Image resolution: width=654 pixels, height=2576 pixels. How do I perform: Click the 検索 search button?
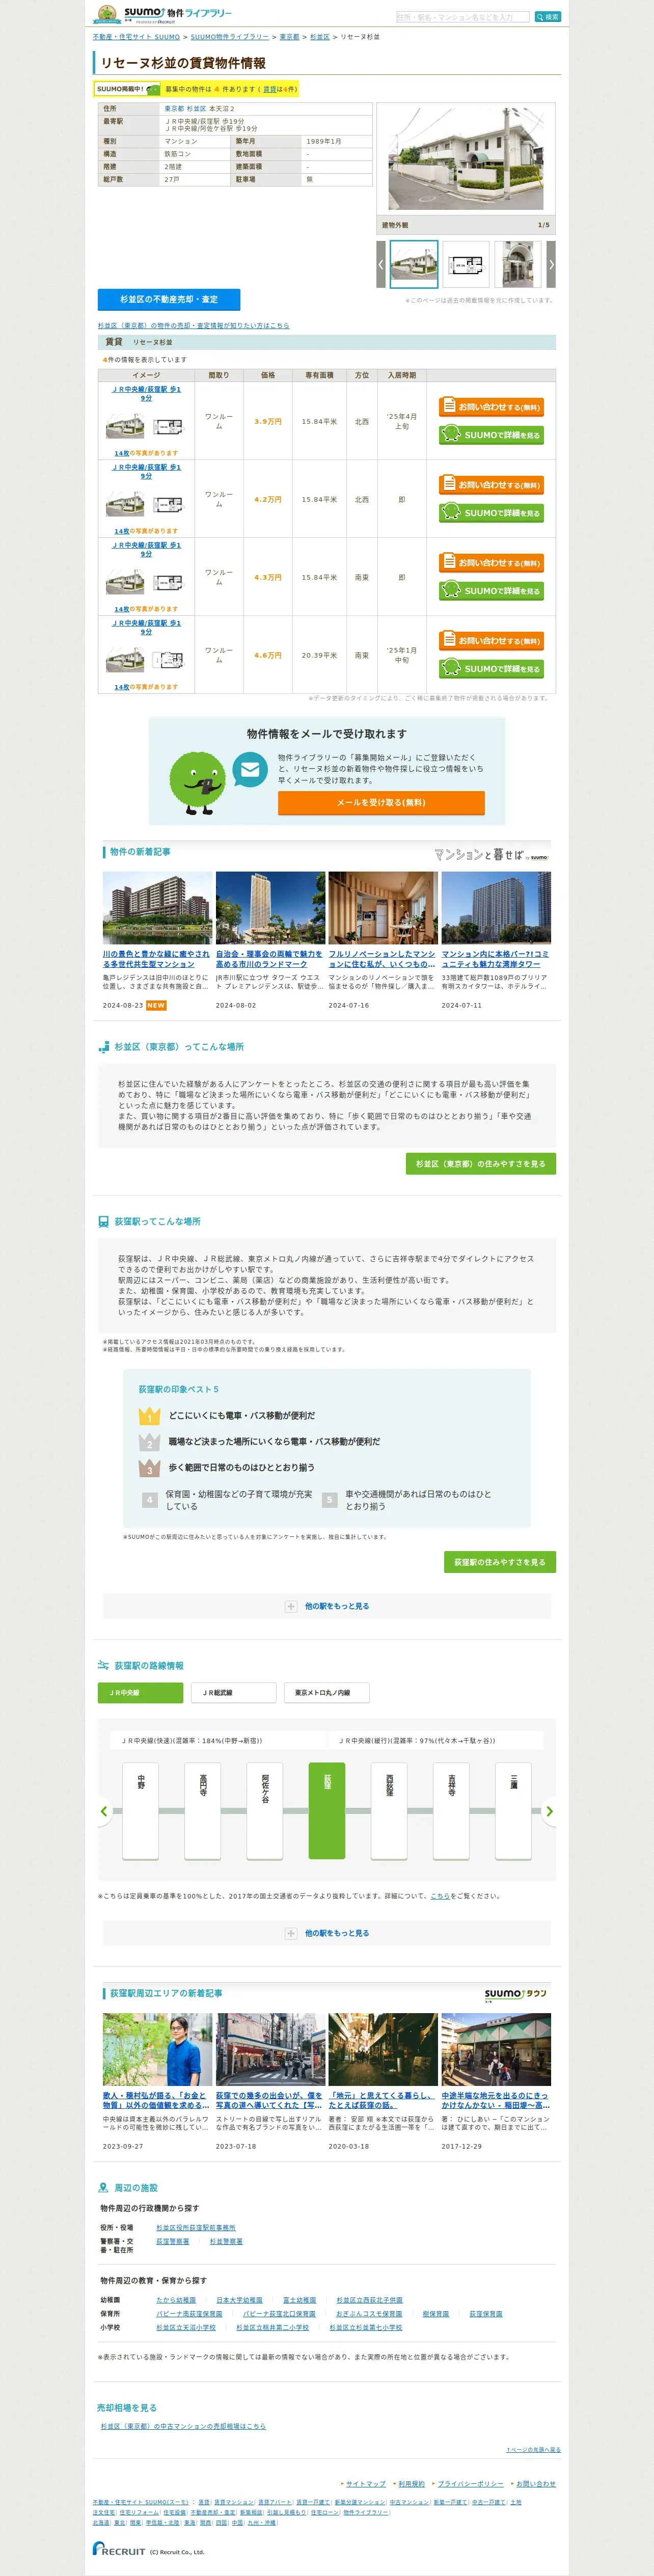tap(548, 17)
